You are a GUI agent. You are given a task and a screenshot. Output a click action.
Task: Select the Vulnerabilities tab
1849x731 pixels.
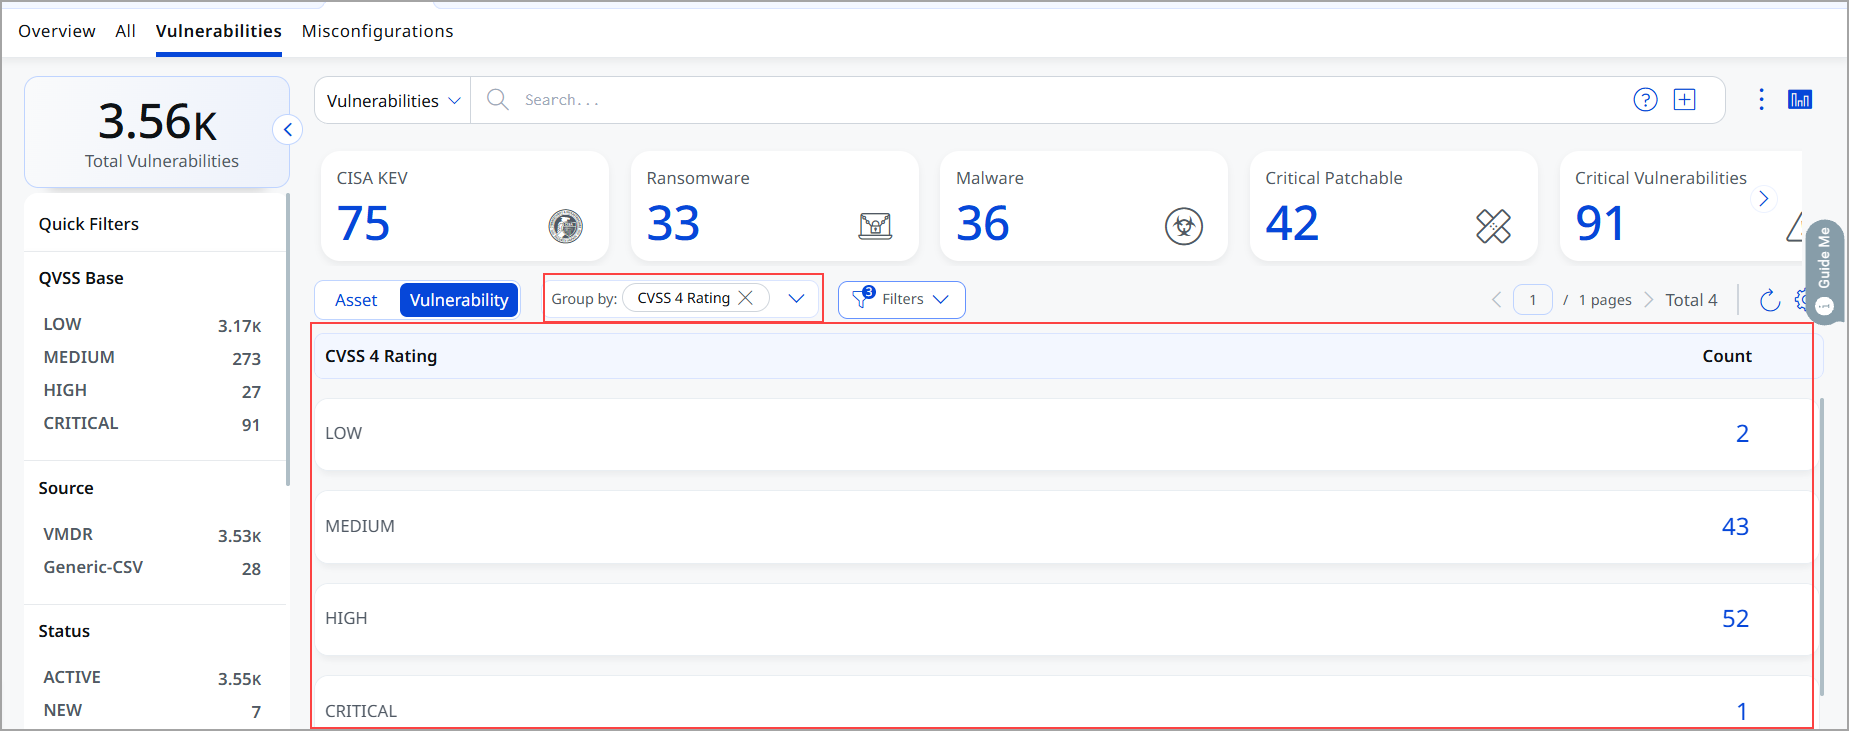[x=218, y=31]
